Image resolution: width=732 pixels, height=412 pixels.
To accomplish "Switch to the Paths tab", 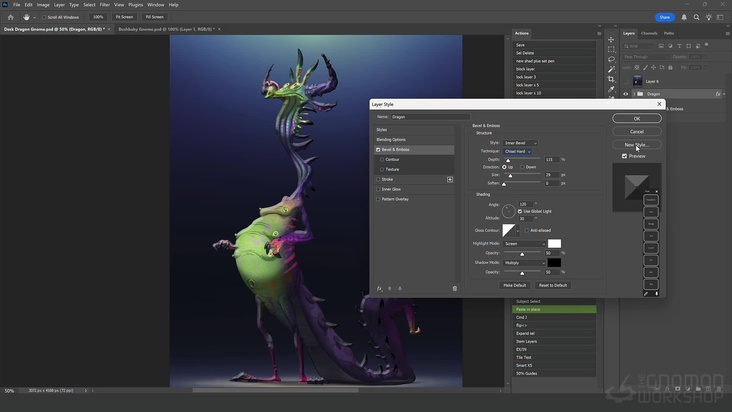I will (669, 34).
